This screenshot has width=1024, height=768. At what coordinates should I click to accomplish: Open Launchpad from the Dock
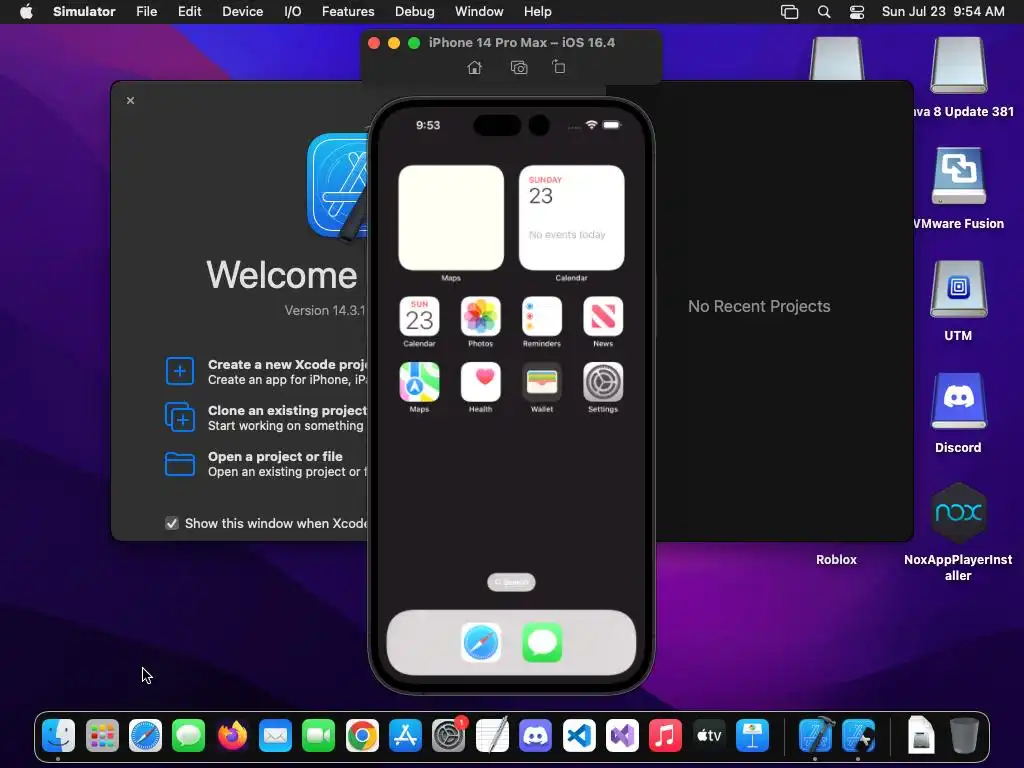tap(102, 736)
